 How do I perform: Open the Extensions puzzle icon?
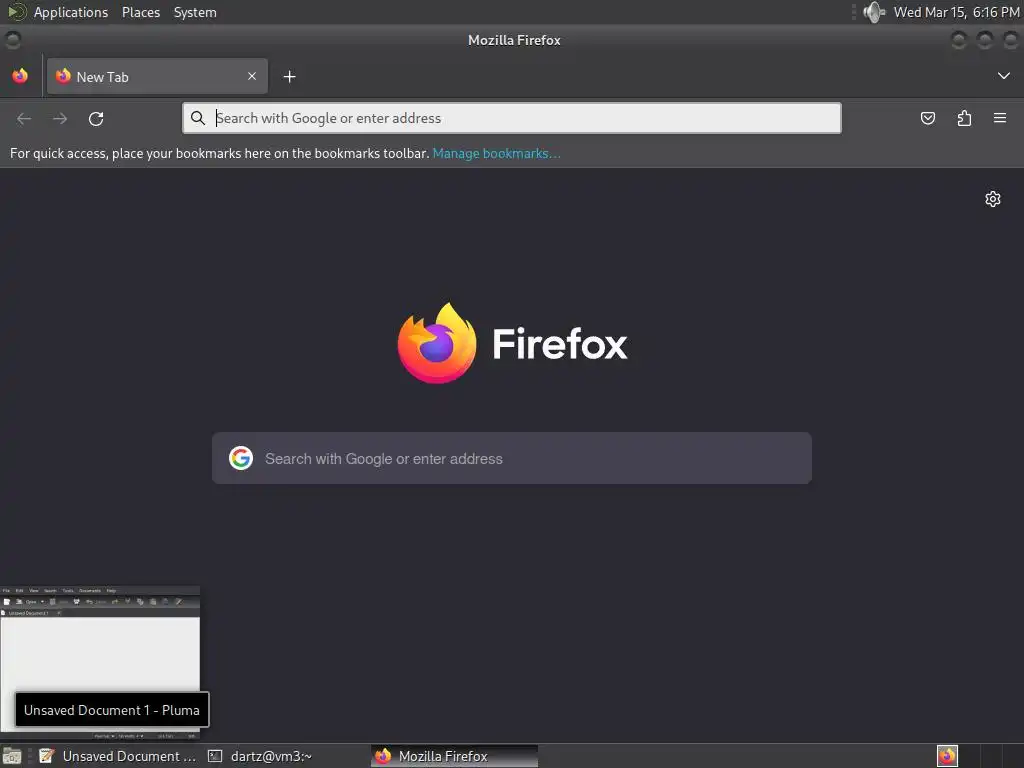click(x=964, y=118)
